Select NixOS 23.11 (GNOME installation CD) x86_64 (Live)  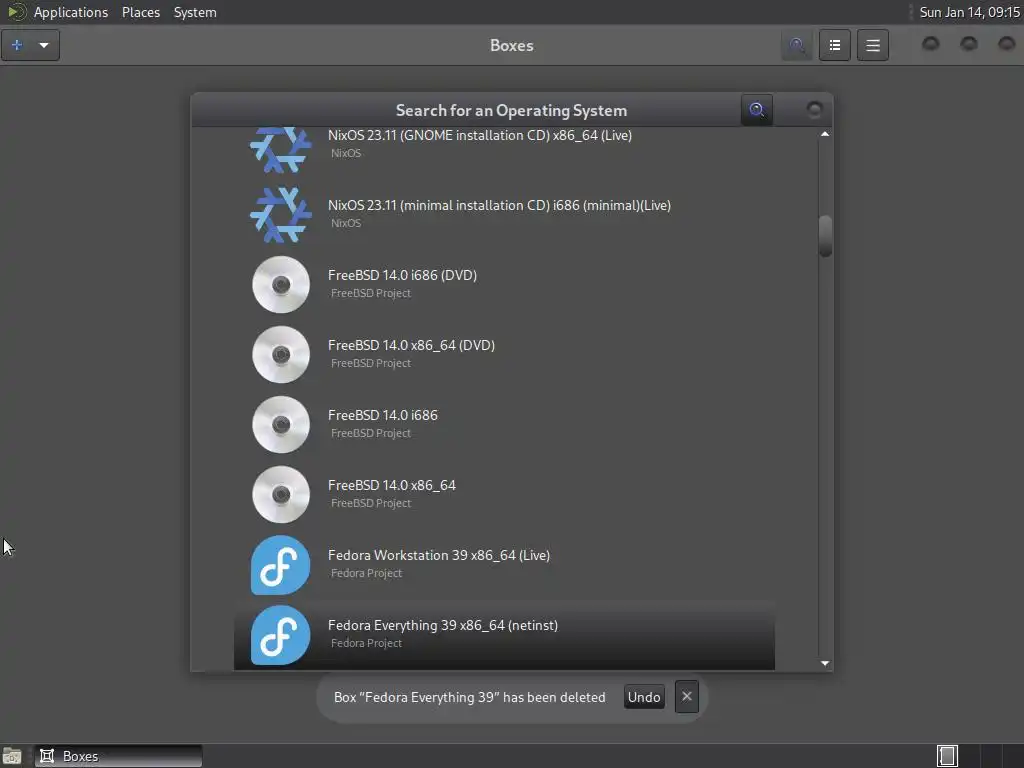(x=480, y=135)
